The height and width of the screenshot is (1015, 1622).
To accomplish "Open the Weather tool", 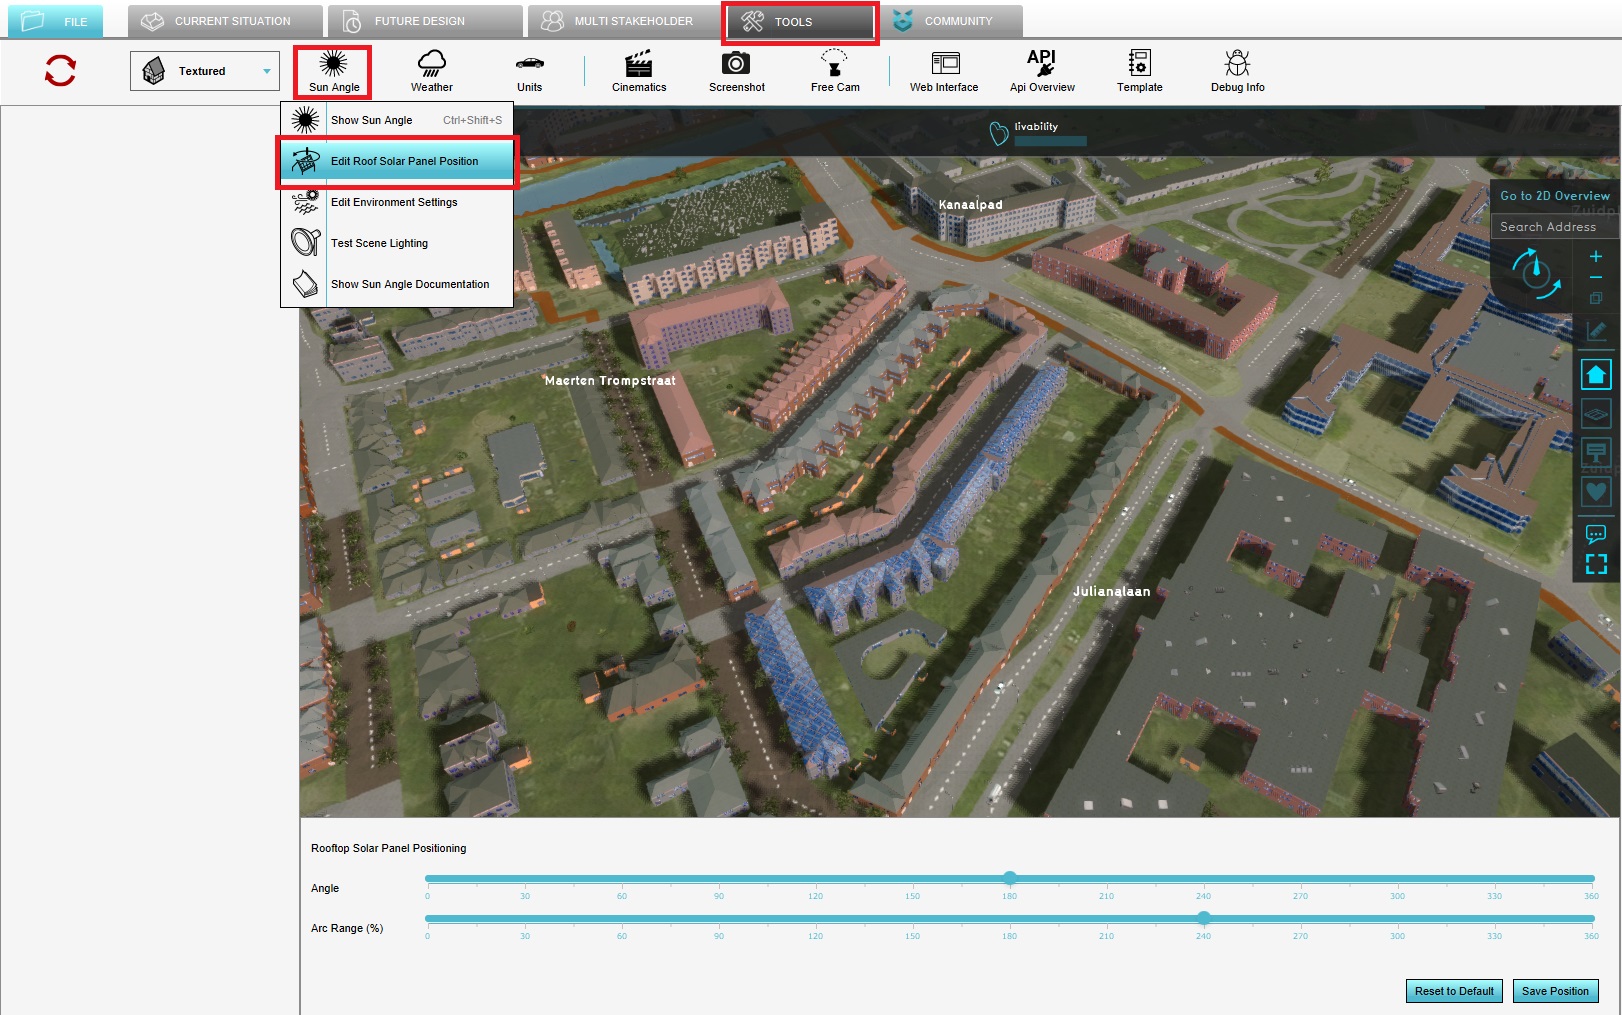I will pyautogui.click(x=431, y=71).
